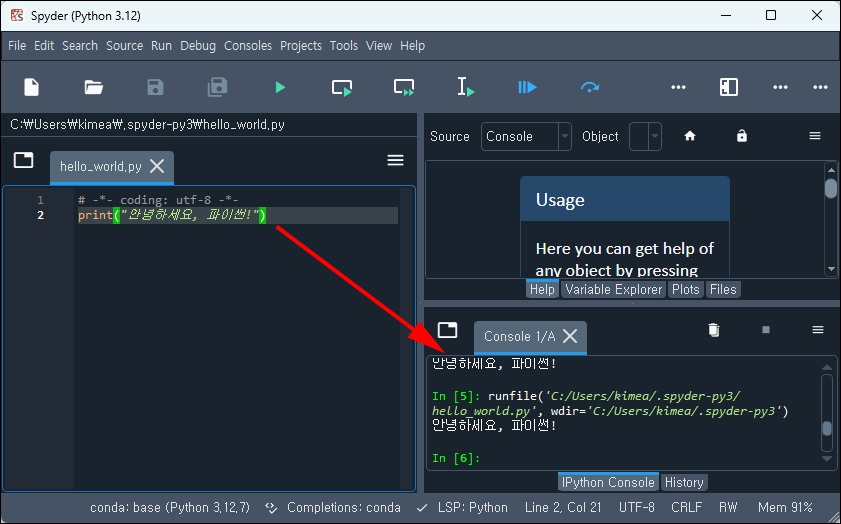This screenshot has height=524, width=841.
Task: Open the View menu
Action: [x=379, y=46]
